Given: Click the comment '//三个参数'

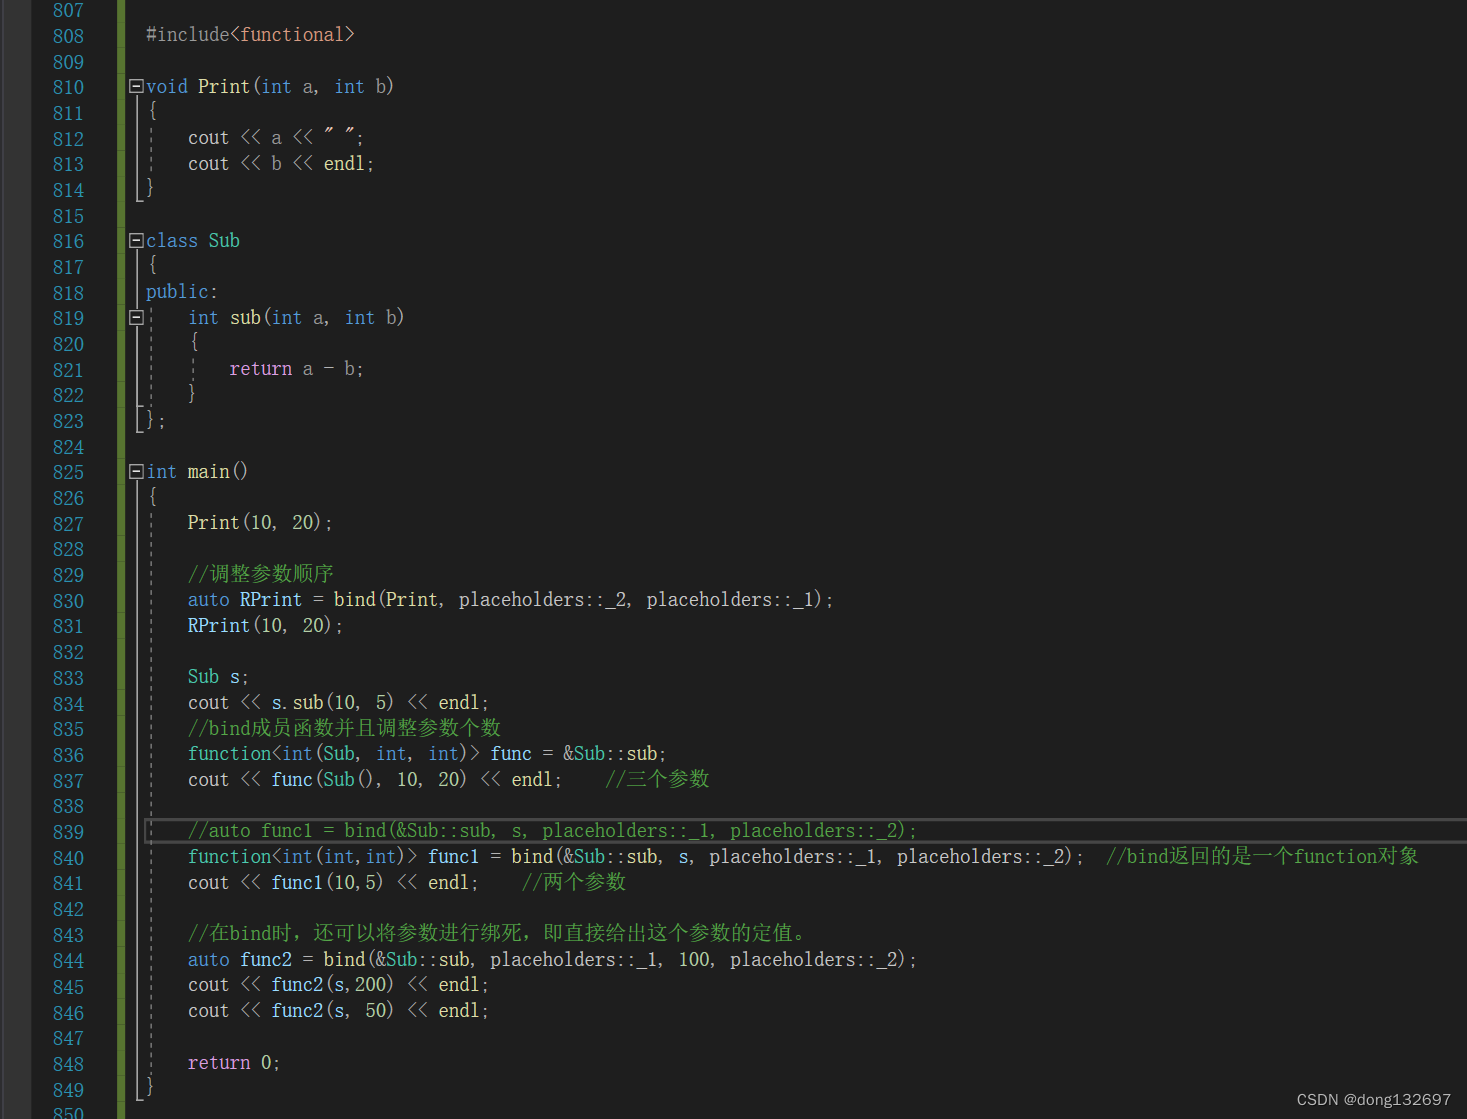Looking at the screenshot, I should click(657, 779).
